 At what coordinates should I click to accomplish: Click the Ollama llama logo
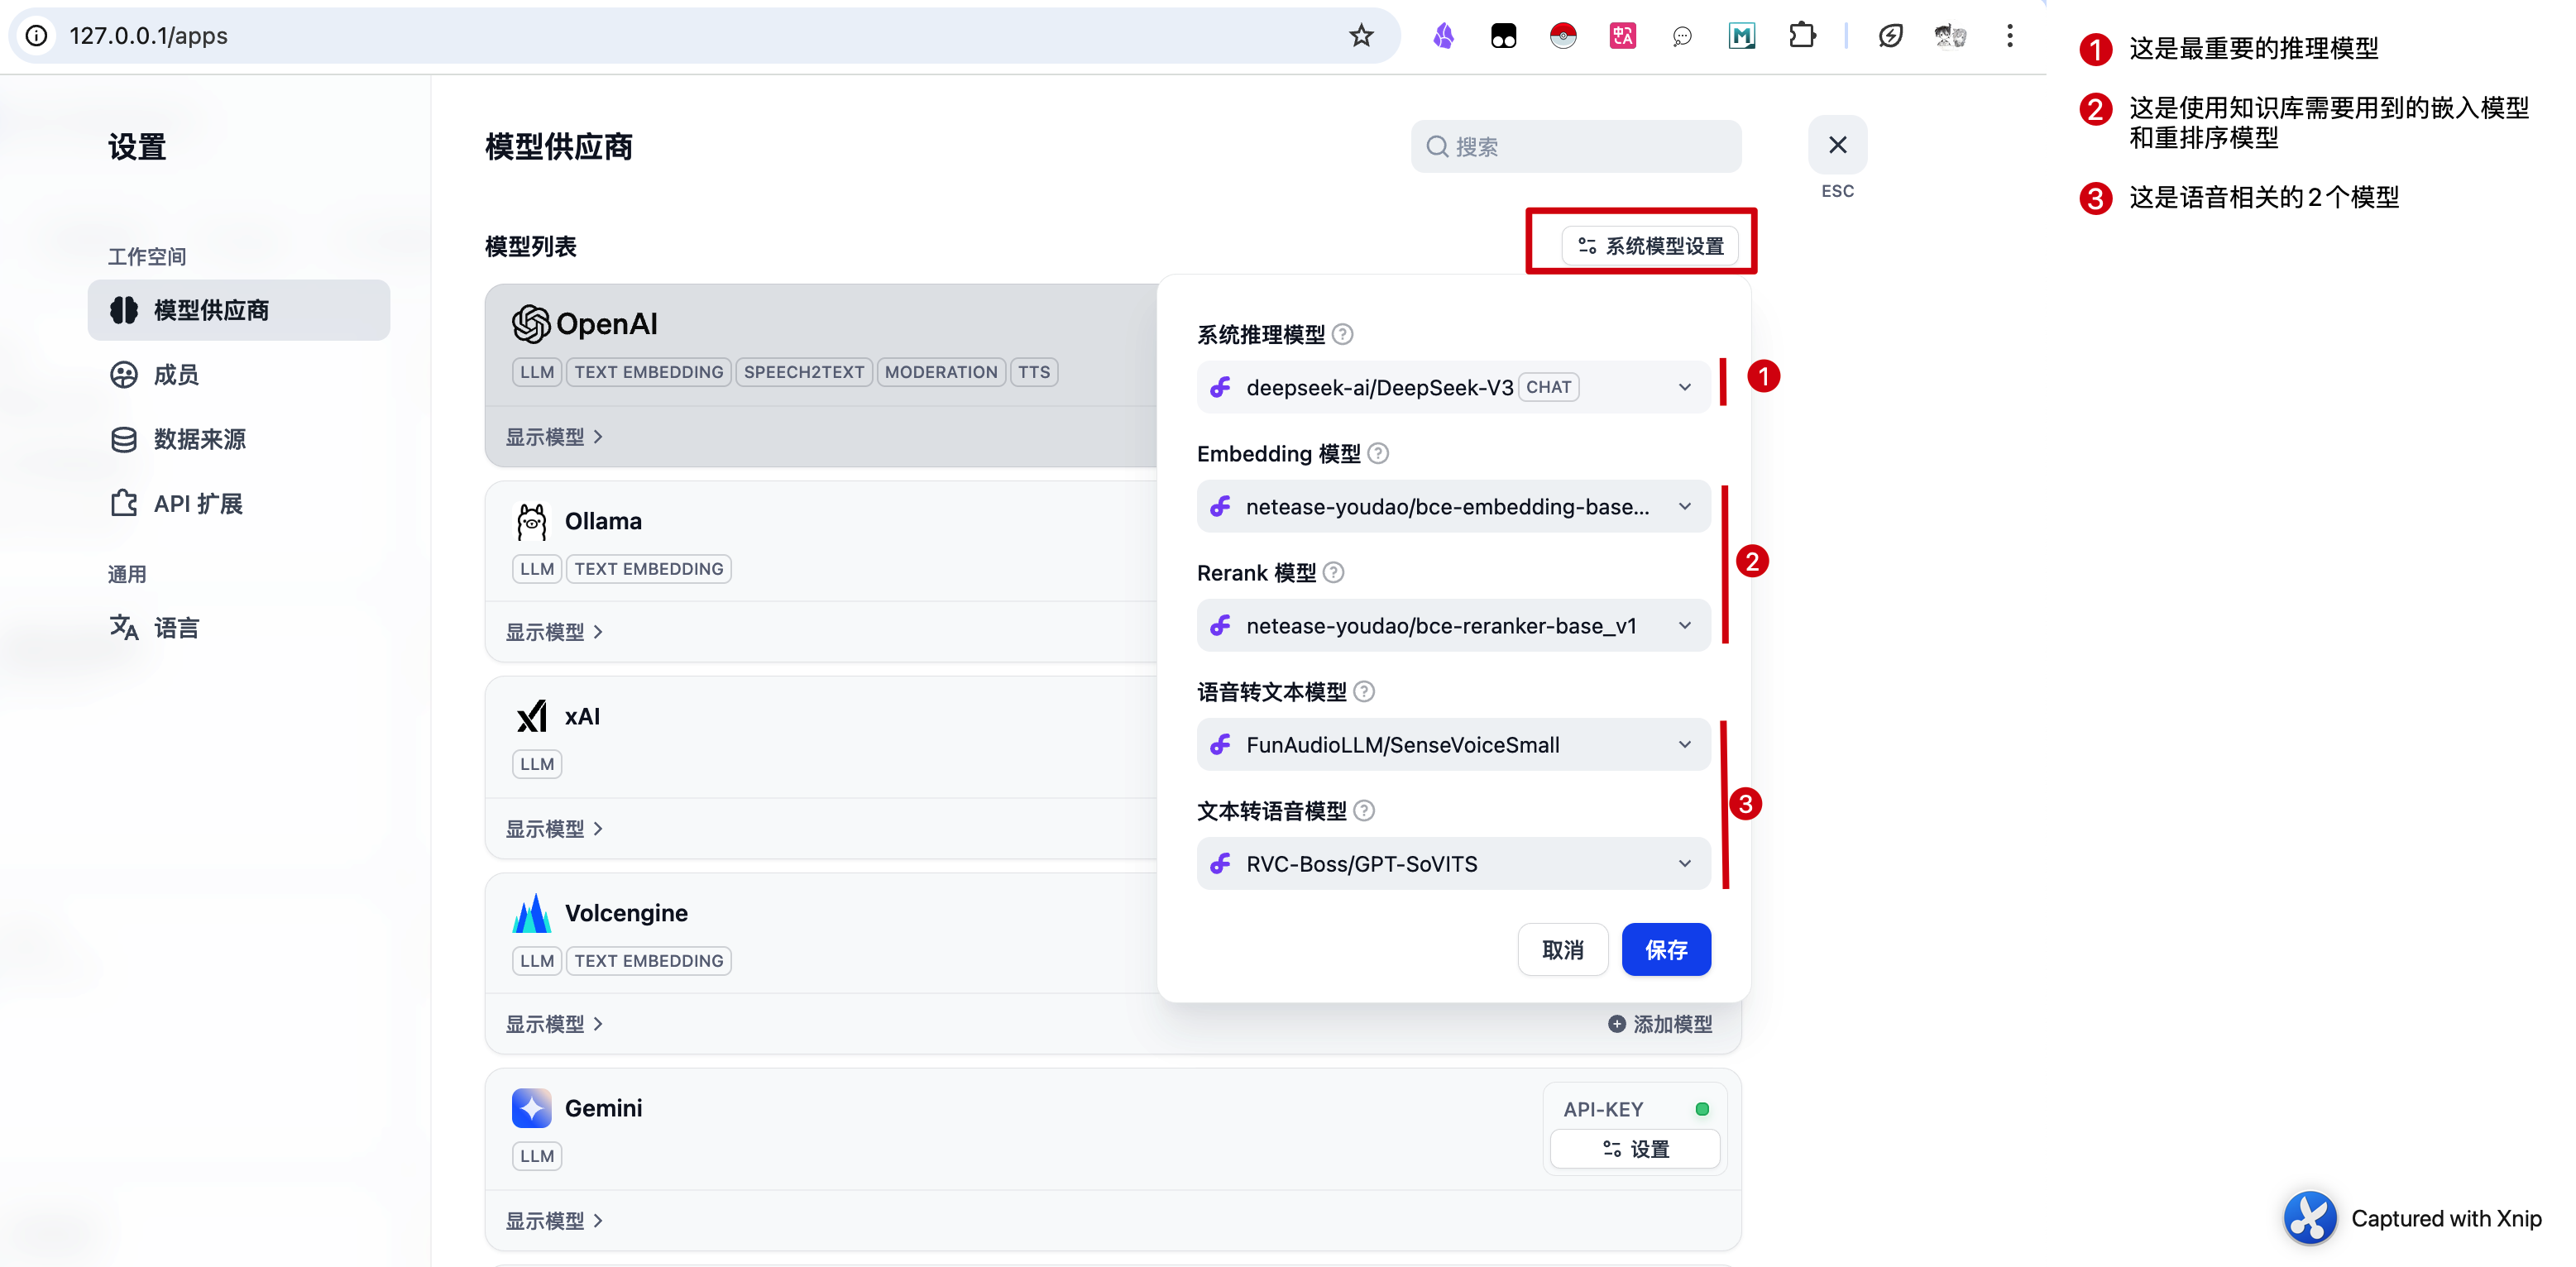532,521
